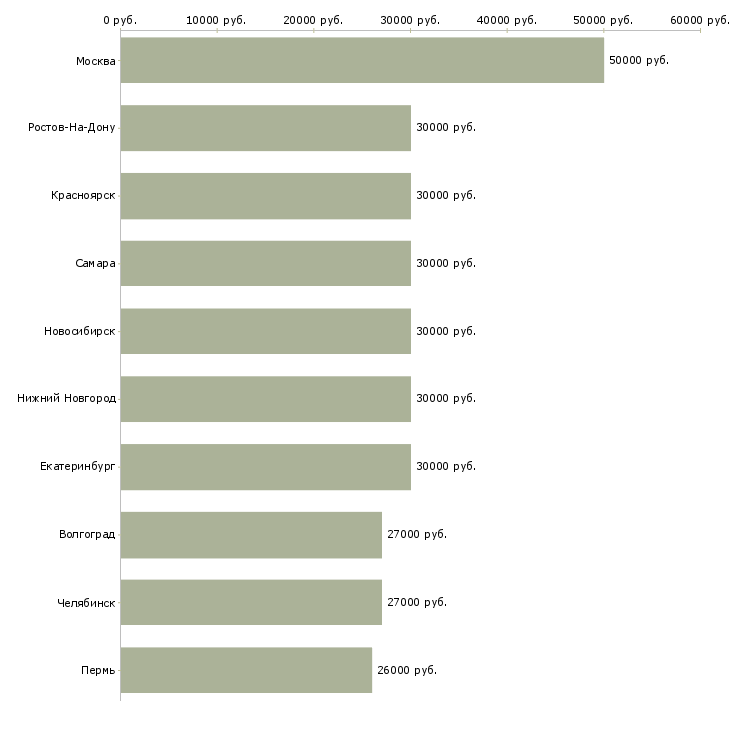Image resolution: width=730 pixels, height=730 pixels.
Task: Click the Челябинск bar
Action: (251, 602)
